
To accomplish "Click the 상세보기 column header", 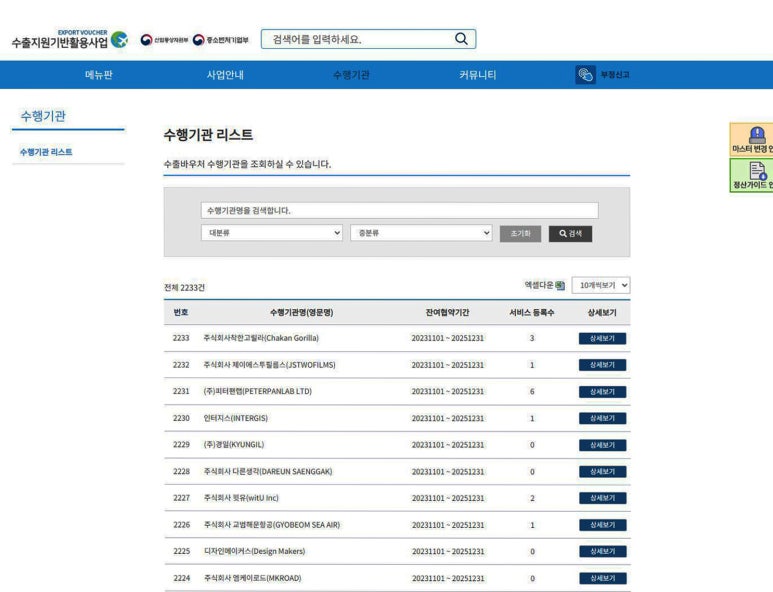I will tap(602, 313).
